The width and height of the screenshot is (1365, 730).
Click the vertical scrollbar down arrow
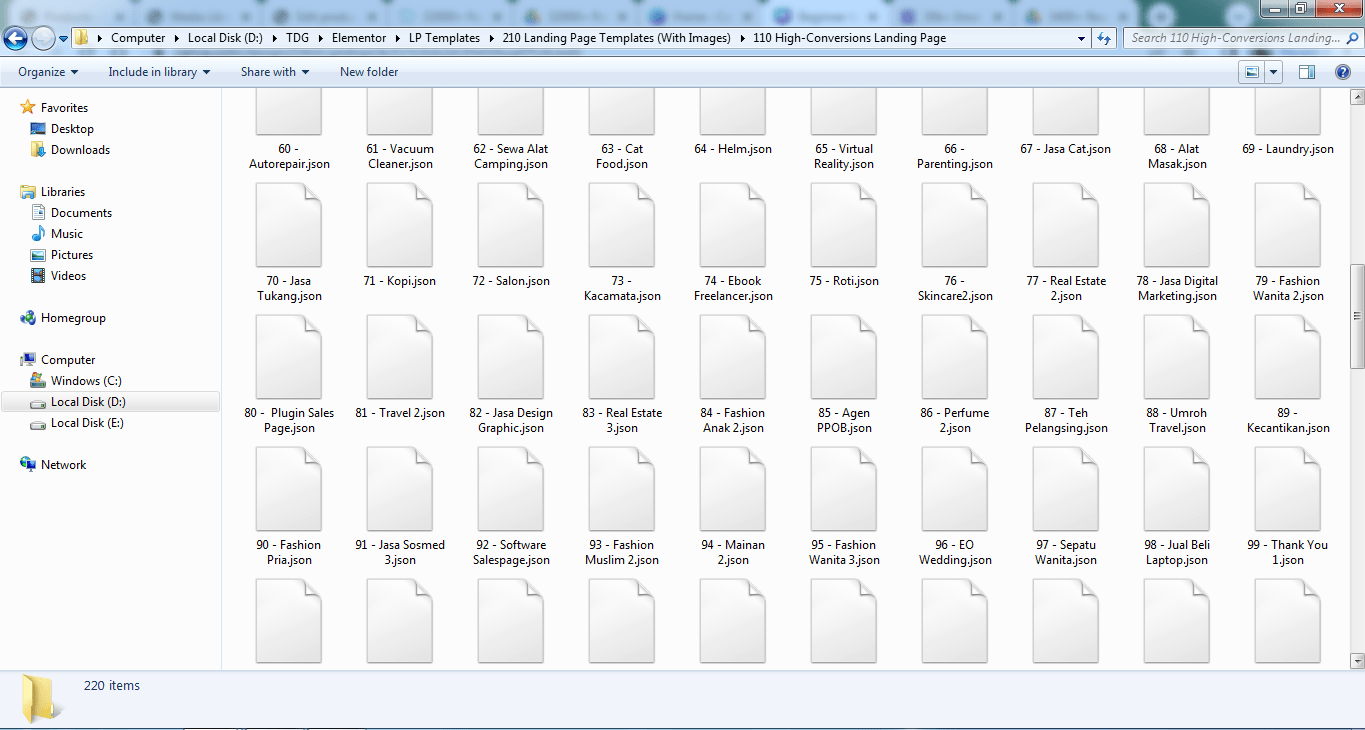point(1357,661)
